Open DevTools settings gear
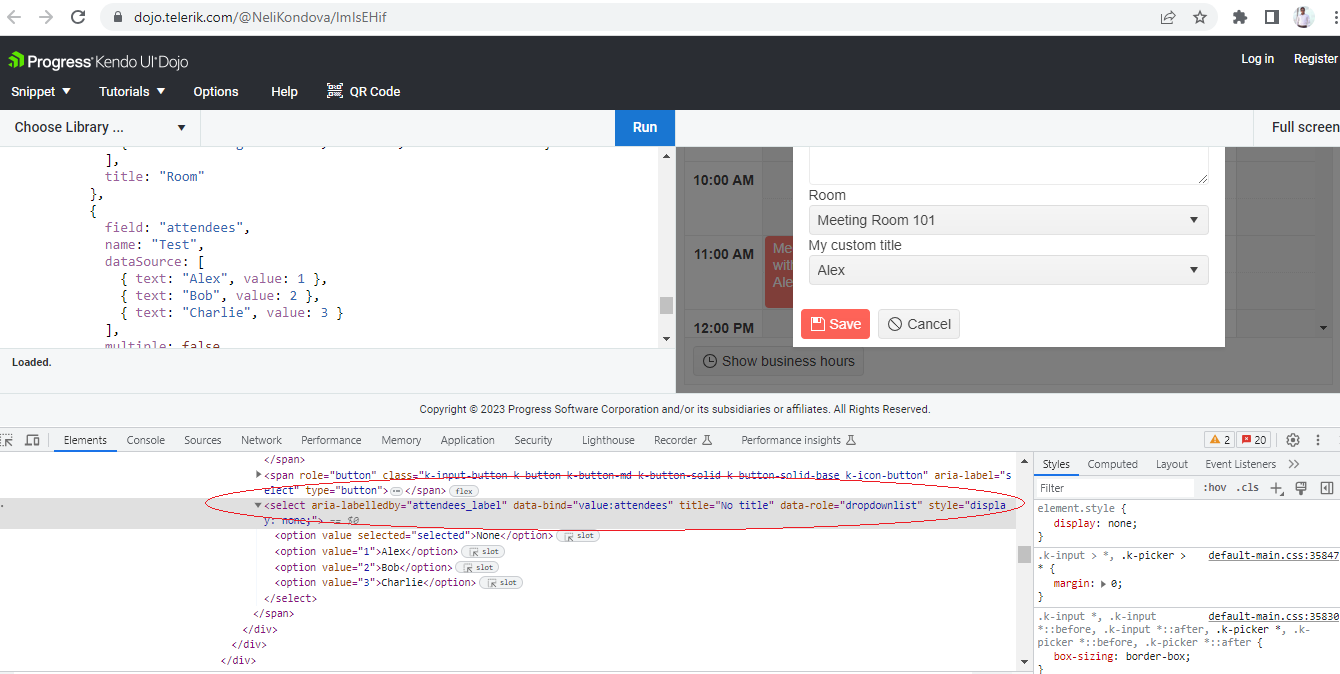1340x674 pixels. tap(1293, 440)
